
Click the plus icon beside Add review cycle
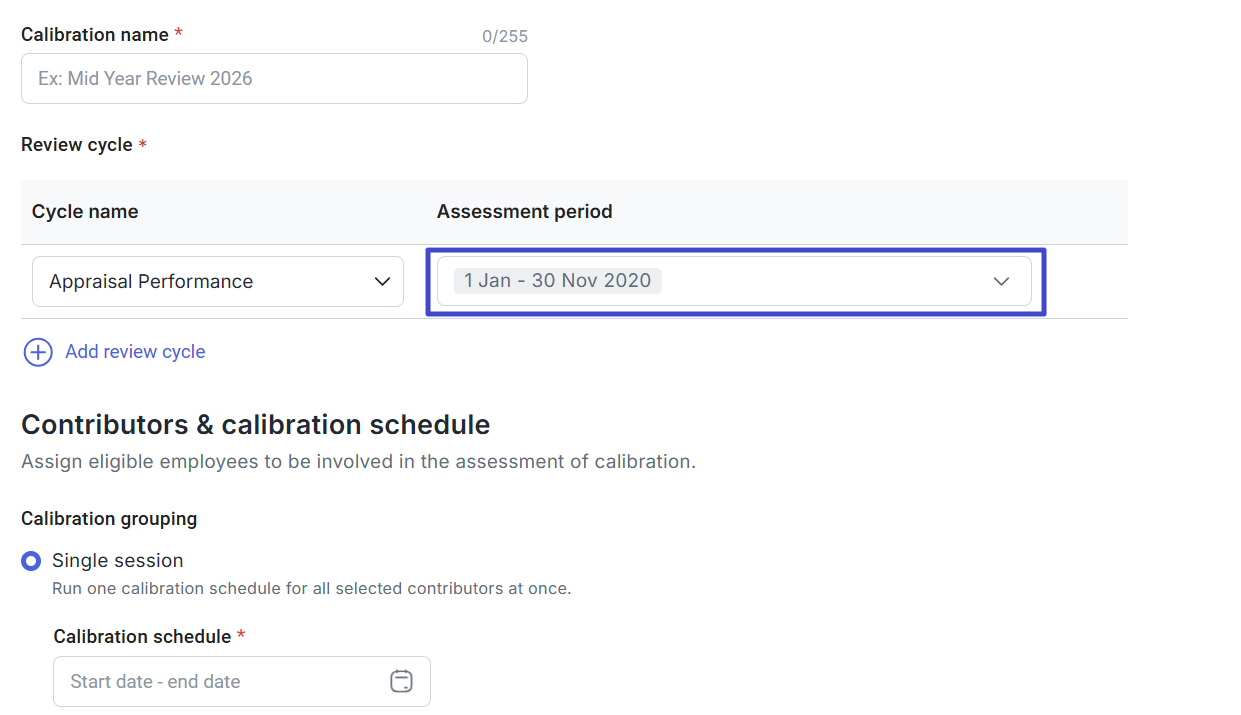[38, 352]
